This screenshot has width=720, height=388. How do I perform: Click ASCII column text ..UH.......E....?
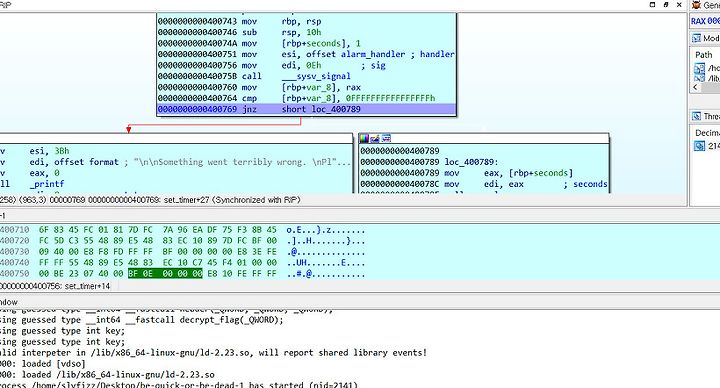click(326, 263)
